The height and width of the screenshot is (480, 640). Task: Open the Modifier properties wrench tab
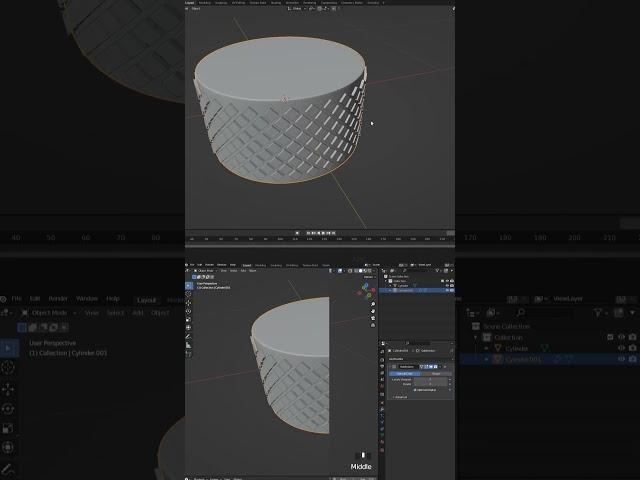382,409
